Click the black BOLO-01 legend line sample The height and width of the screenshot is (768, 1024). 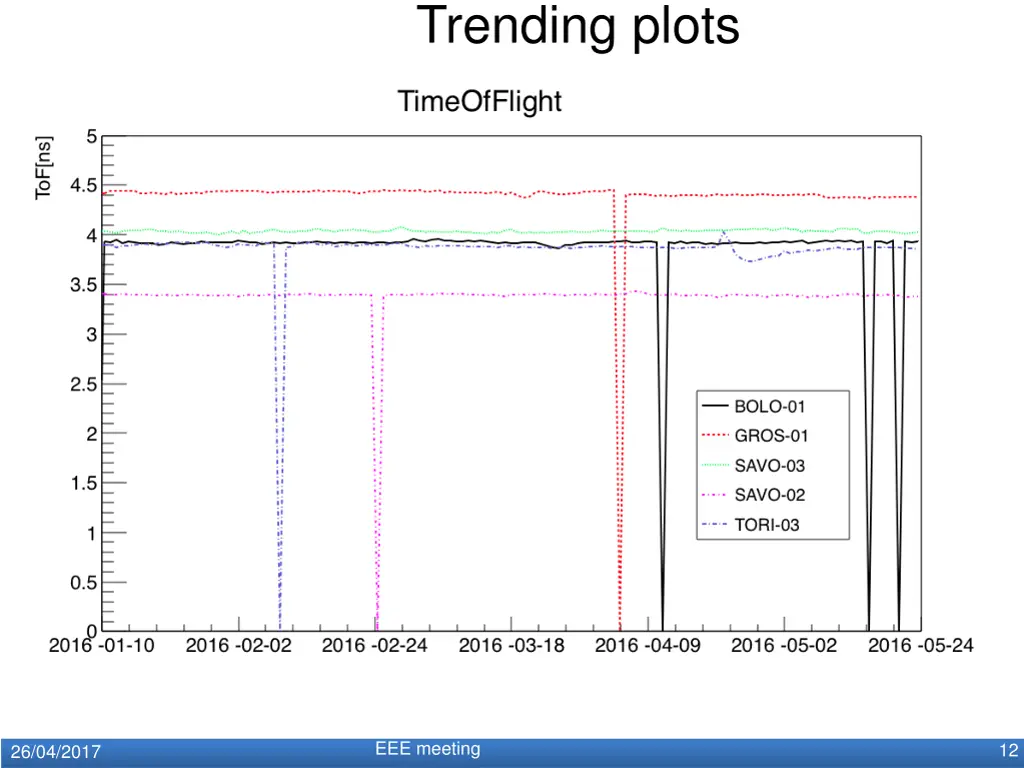click(x=714, y=406)
